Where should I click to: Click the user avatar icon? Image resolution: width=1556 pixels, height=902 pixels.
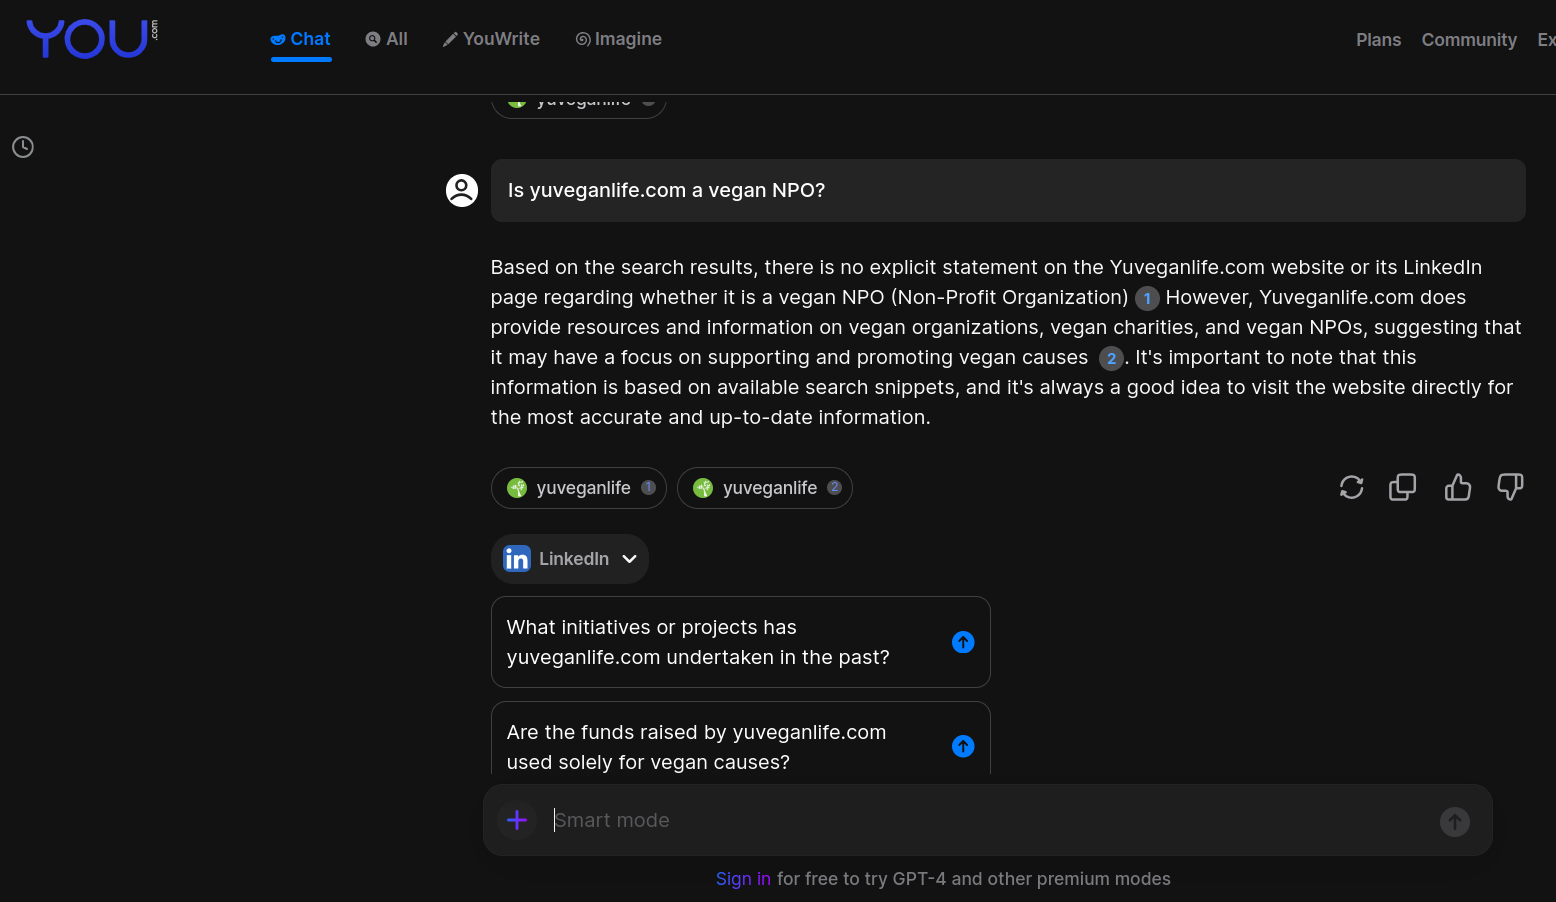pyautogui.click(x=462, y=190)
